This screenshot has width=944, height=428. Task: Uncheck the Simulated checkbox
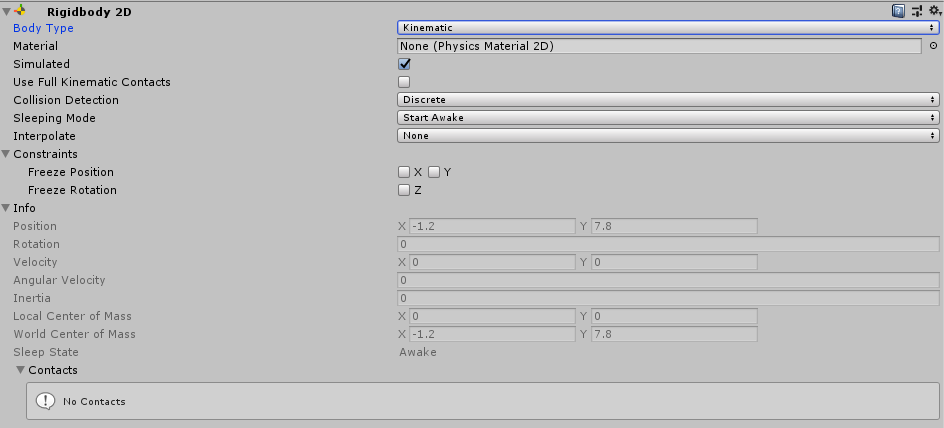(x=404, y=64)
